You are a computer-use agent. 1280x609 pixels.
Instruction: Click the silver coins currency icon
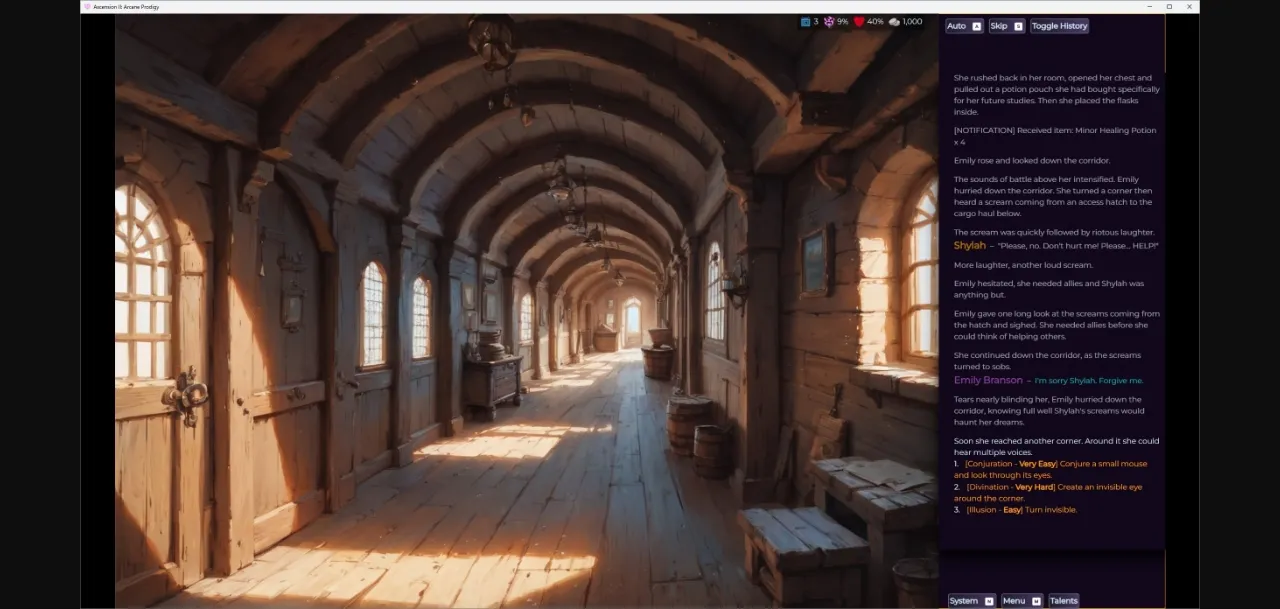[894, 22]
